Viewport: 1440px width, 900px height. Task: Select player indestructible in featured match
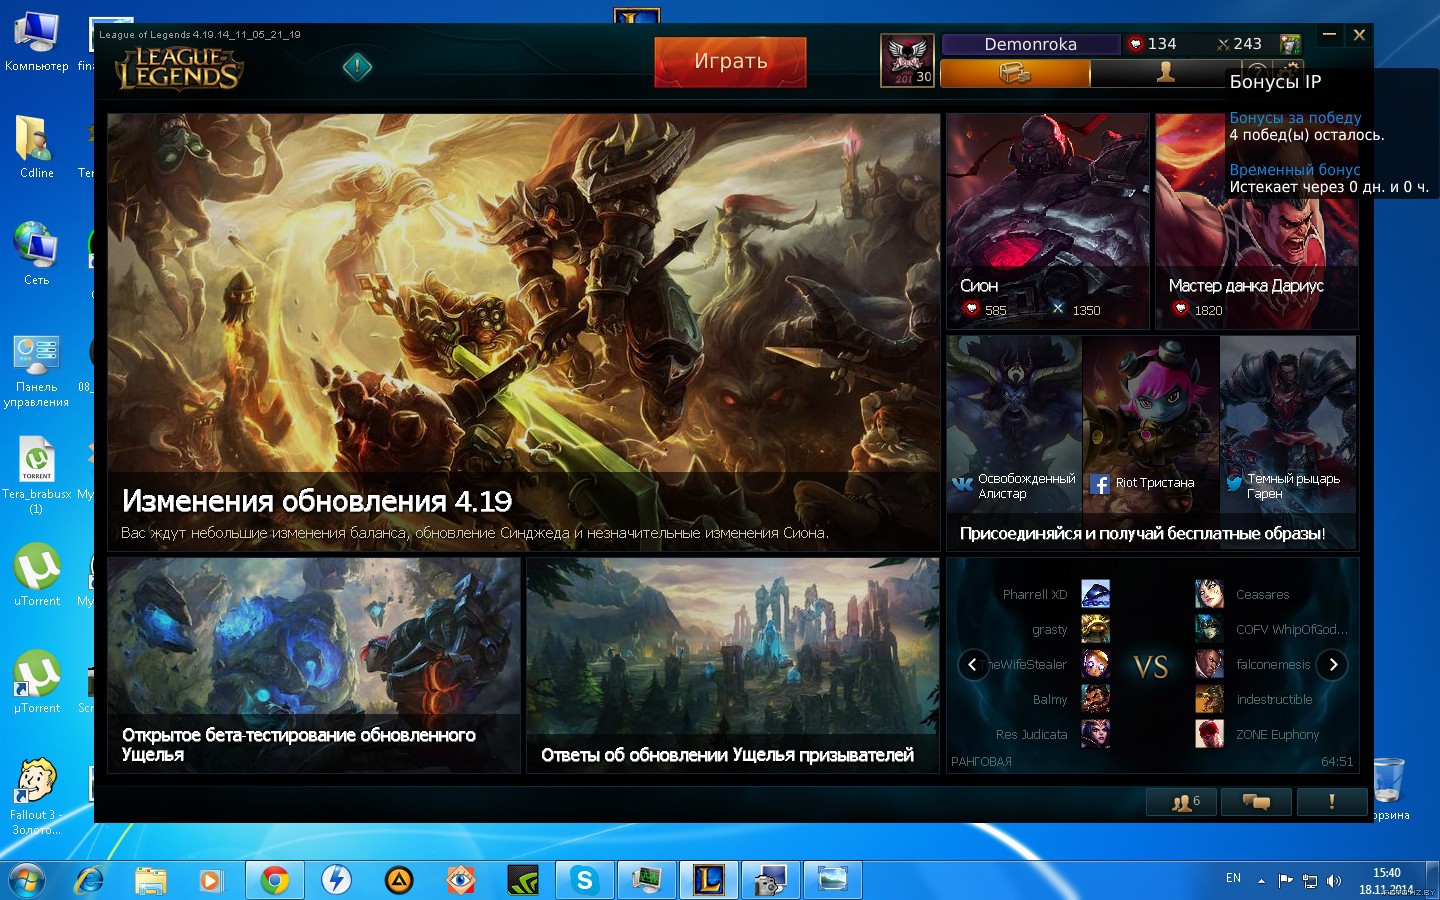pos(1274,699)
